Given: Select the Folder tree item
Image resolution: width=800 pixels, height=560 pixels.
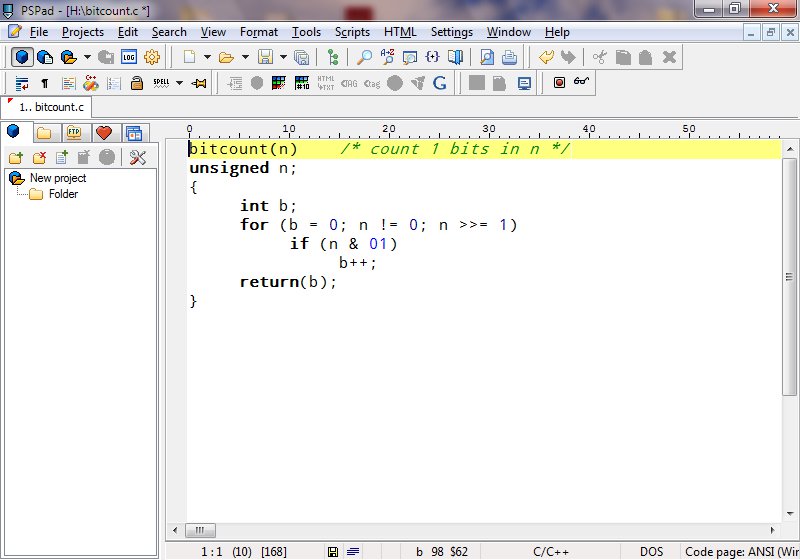Looking at the screenshot, I should pos(63,194).
